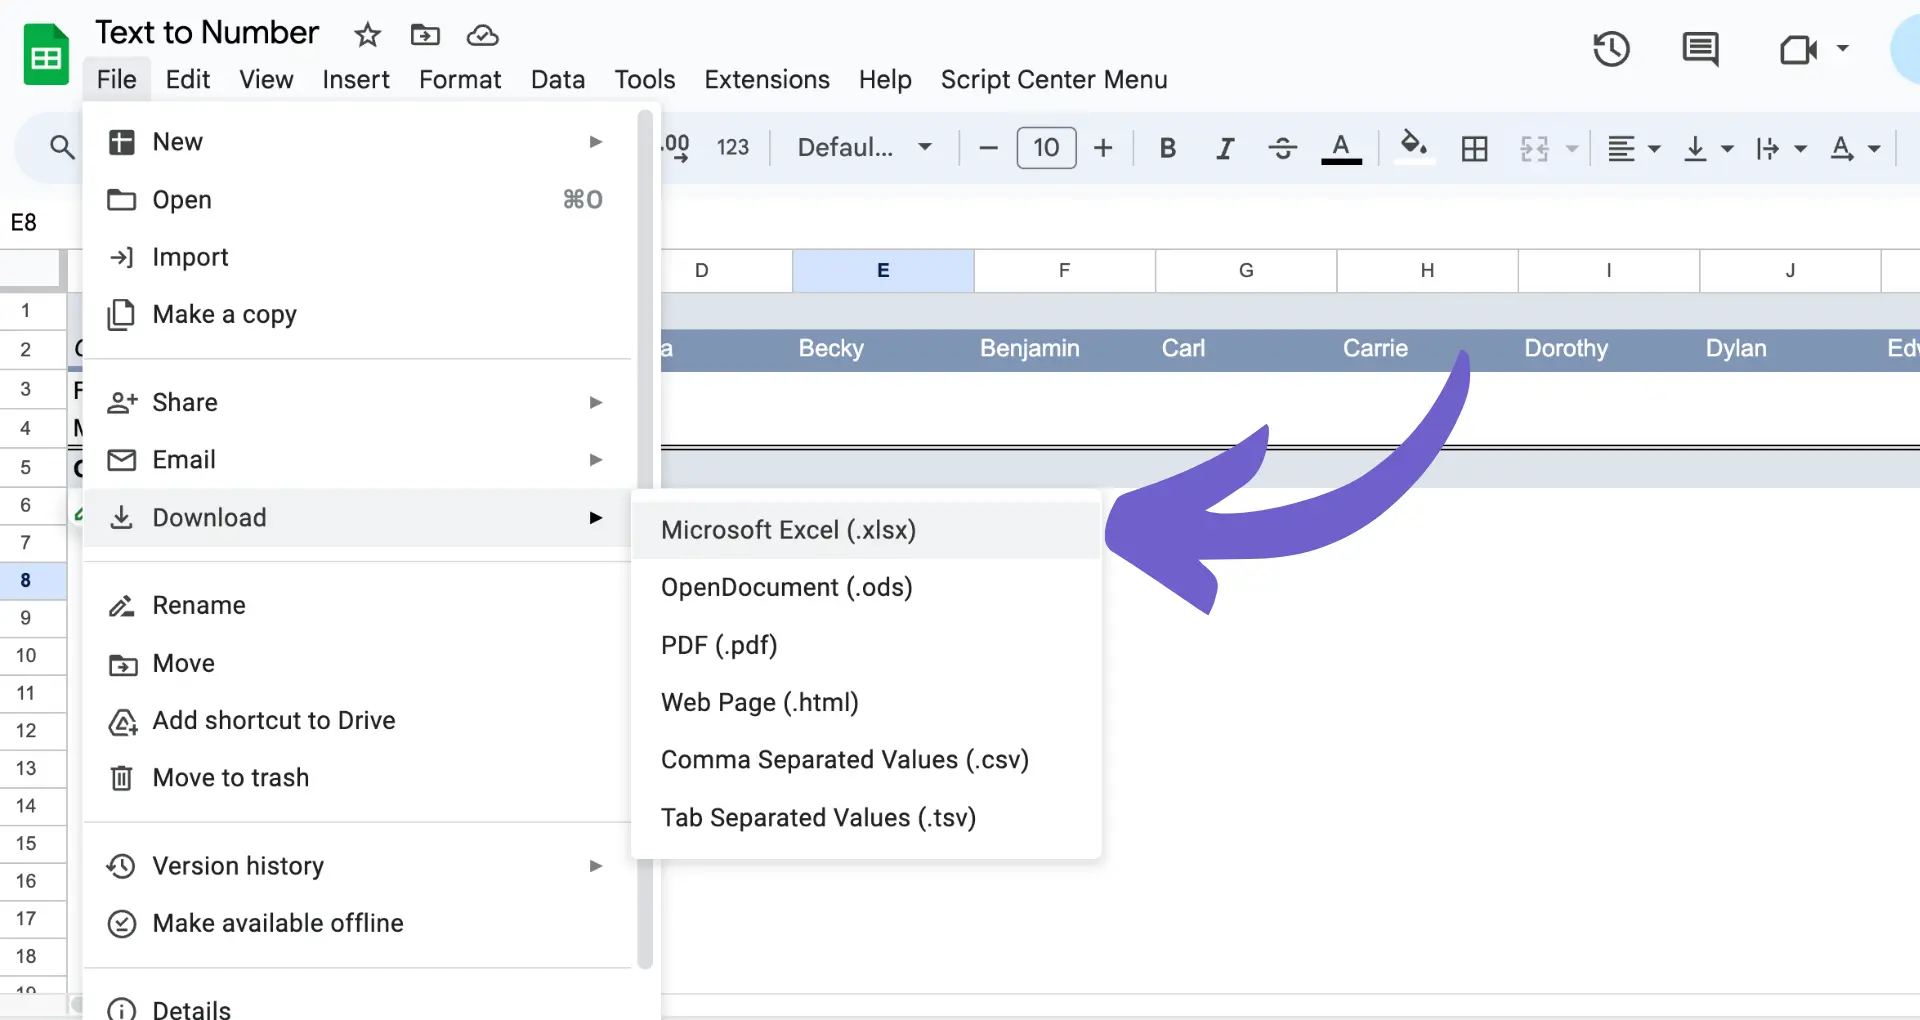This screenshot has width=1920, height=1020.
Task: Select Make a copy
Action: click(x=357, y=315)
